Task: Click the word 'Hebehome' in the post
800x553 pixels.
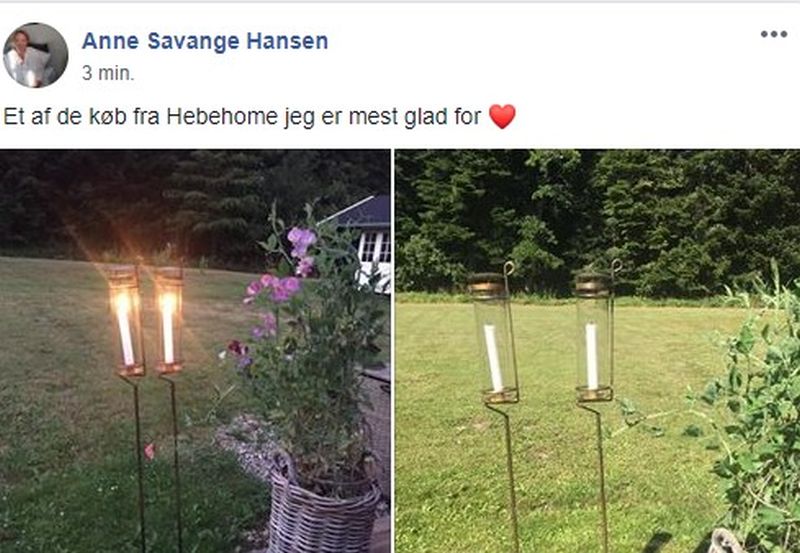Action: click(x=222, y=116)
